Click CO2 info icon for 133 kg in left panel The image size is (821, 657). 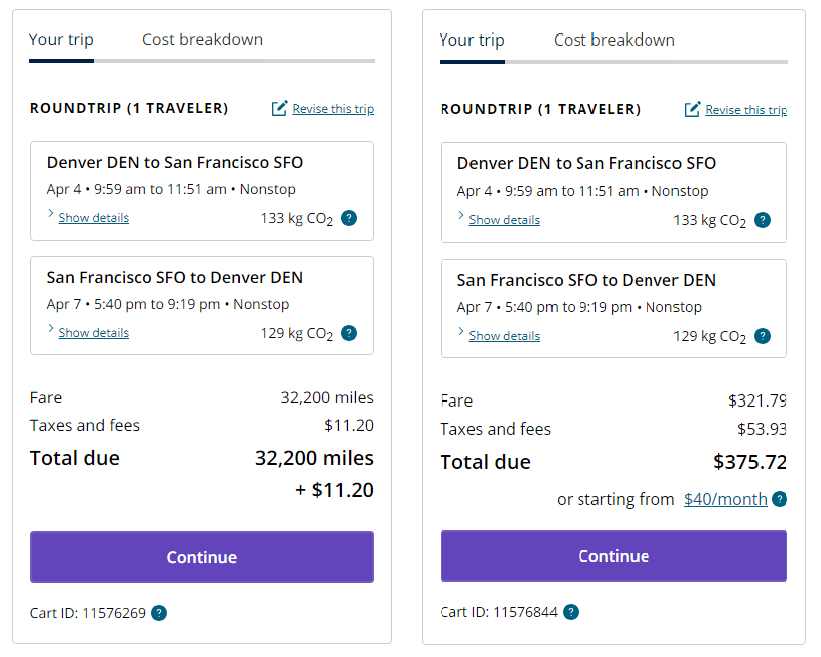349,218
